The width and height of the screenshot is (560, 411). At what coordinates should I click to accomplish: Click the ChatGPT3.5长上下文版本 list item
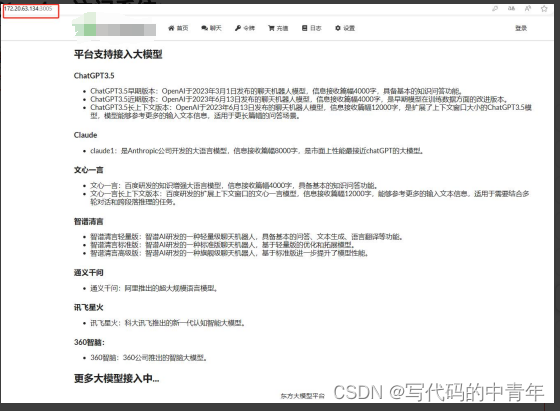click(311, 111)
